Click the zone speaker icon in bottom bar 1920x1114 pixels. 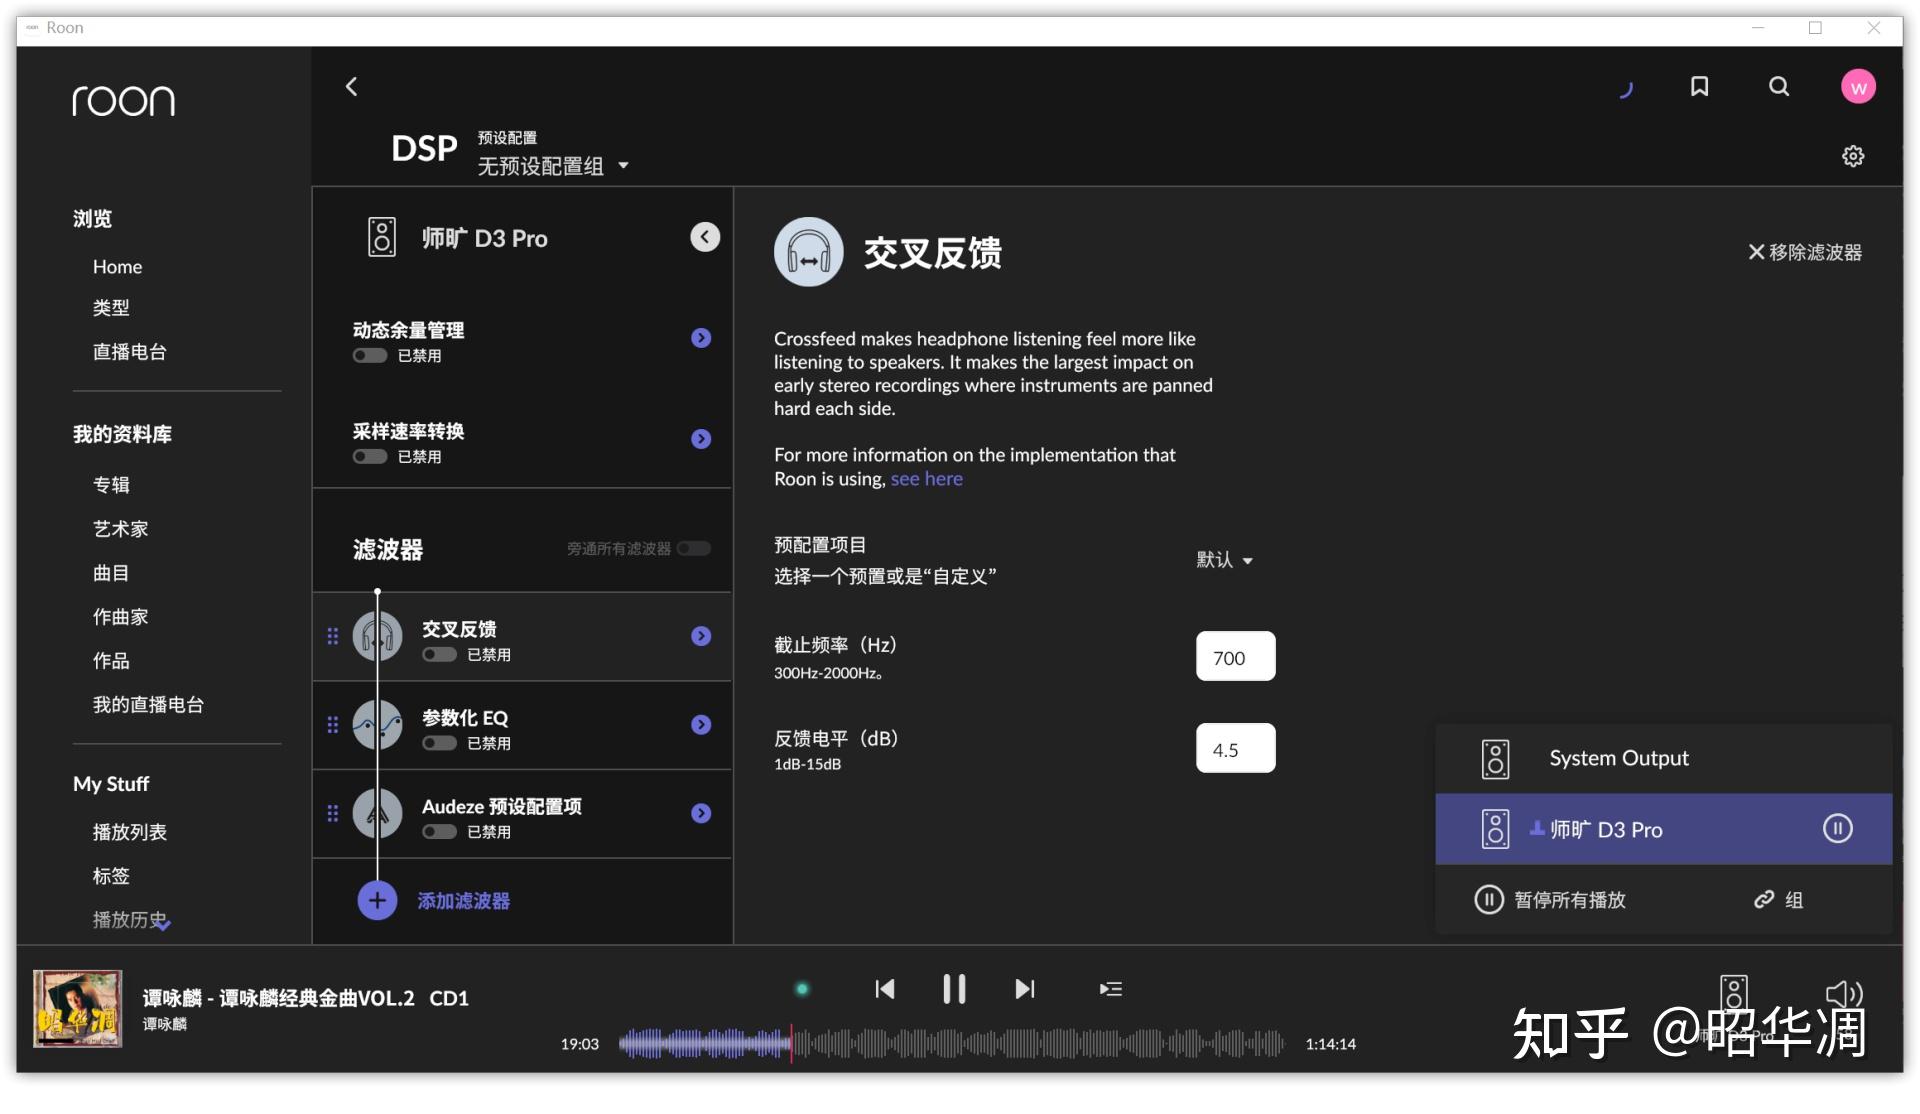coord(1734,994)
